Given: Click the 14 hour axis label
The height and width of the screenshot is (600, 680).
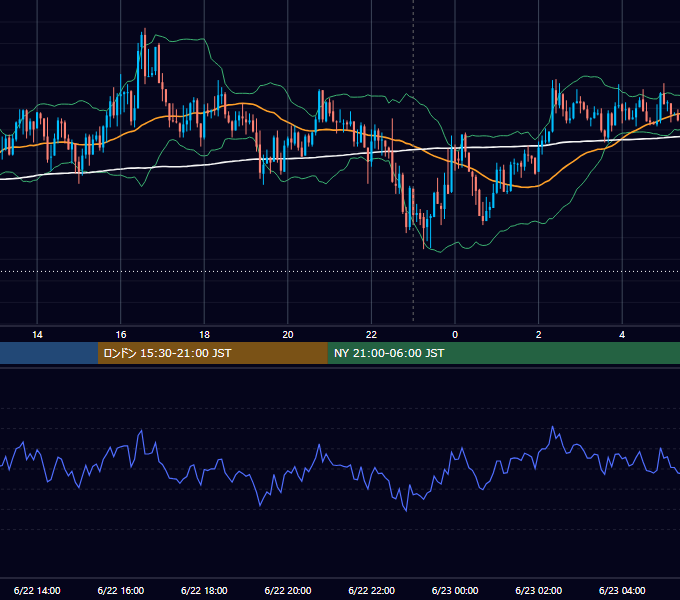Looking at the screenshot, I should (x=37, y=335).
